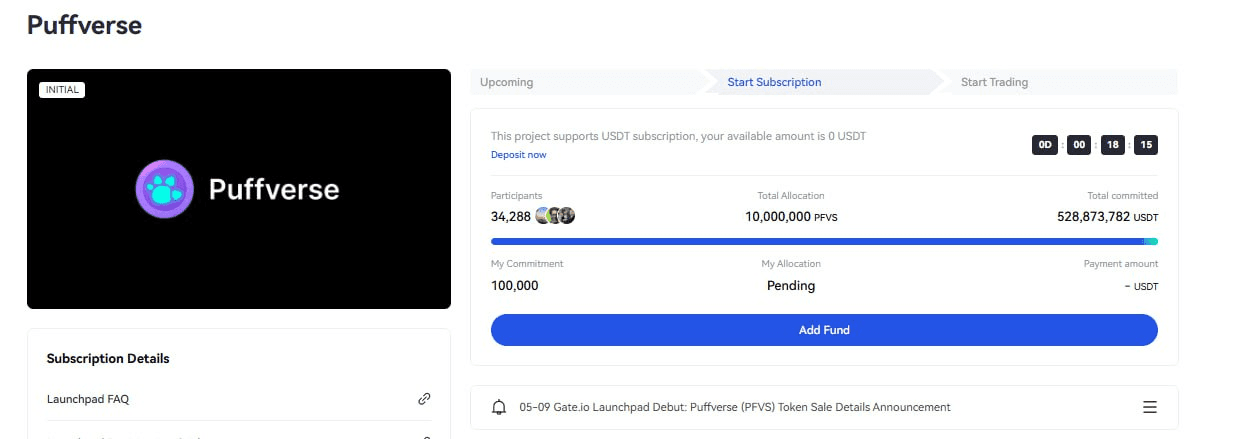Image resolution: width=1245 pixels, height=439 pixels.
Task: Click My Commitment value 100,000
Action: (515, 285)
